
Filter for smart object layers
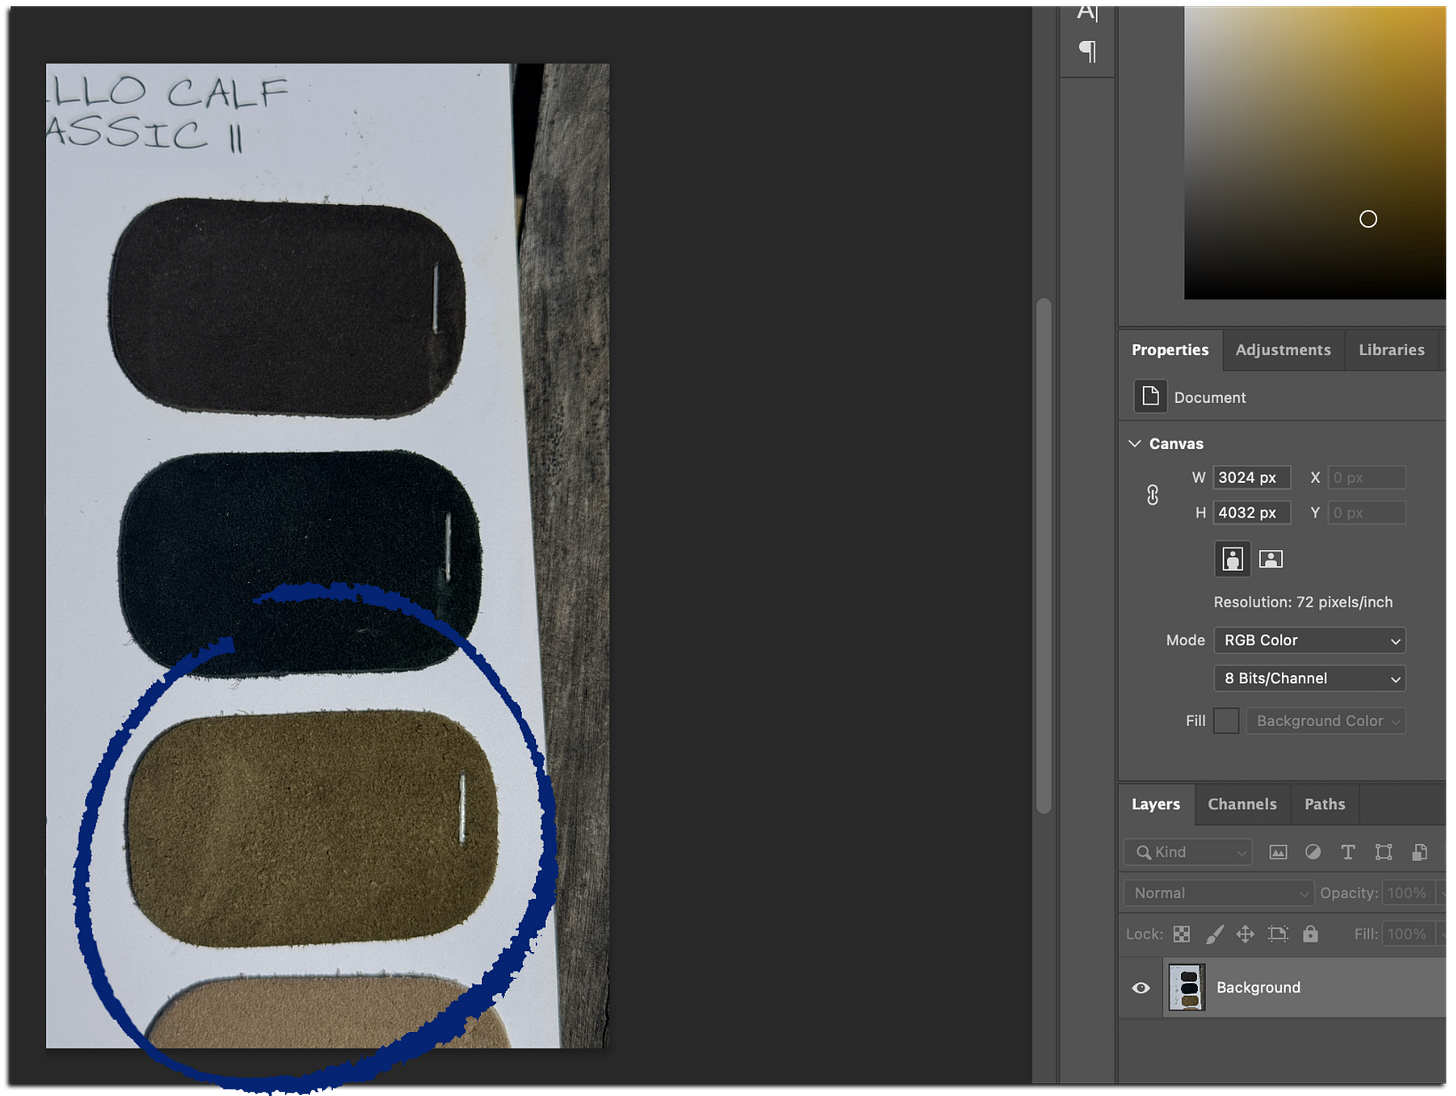click(x=1419, y=852)
